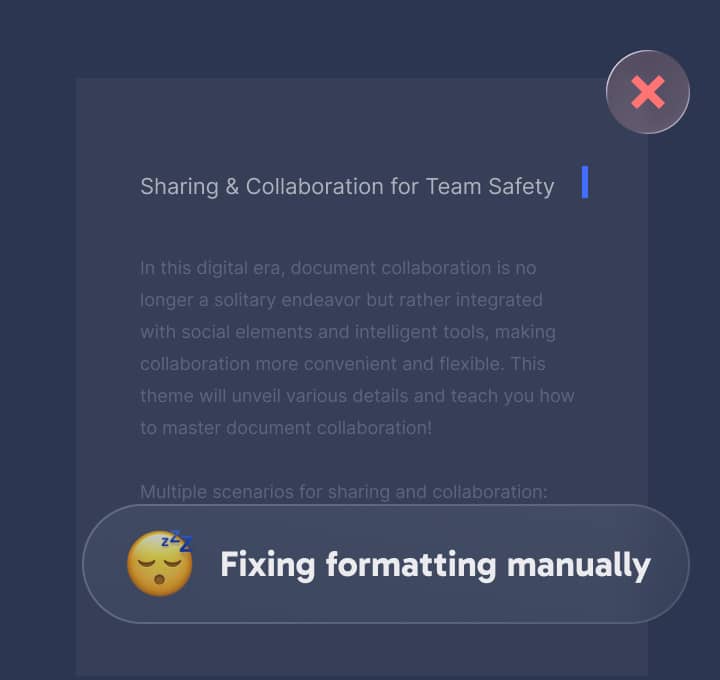Viewport: 720px width, 680px height.
Task: Click 'to master document collaboration!' line
Action: tap(286, 428)
